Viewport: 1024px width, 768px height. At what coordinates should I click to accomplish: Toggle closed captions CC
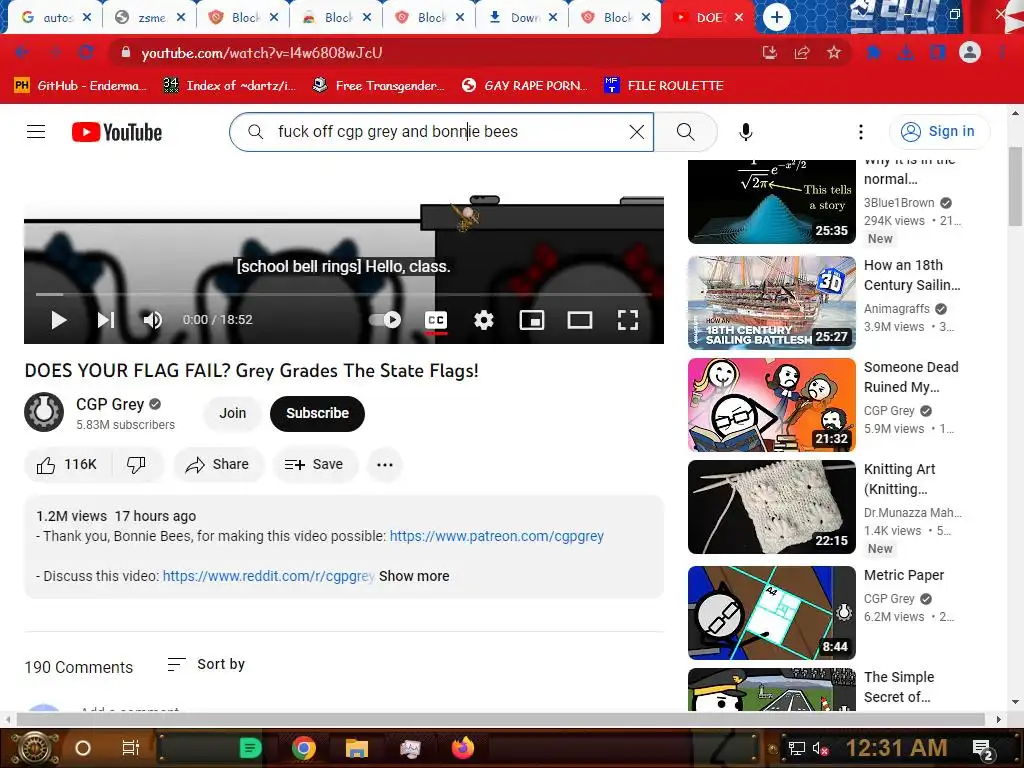436,320
